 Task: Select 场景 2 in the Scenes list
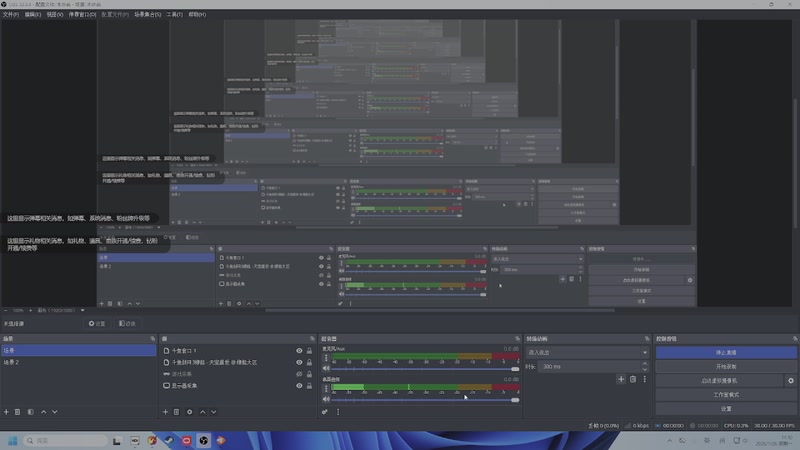(x=79, y=362)
